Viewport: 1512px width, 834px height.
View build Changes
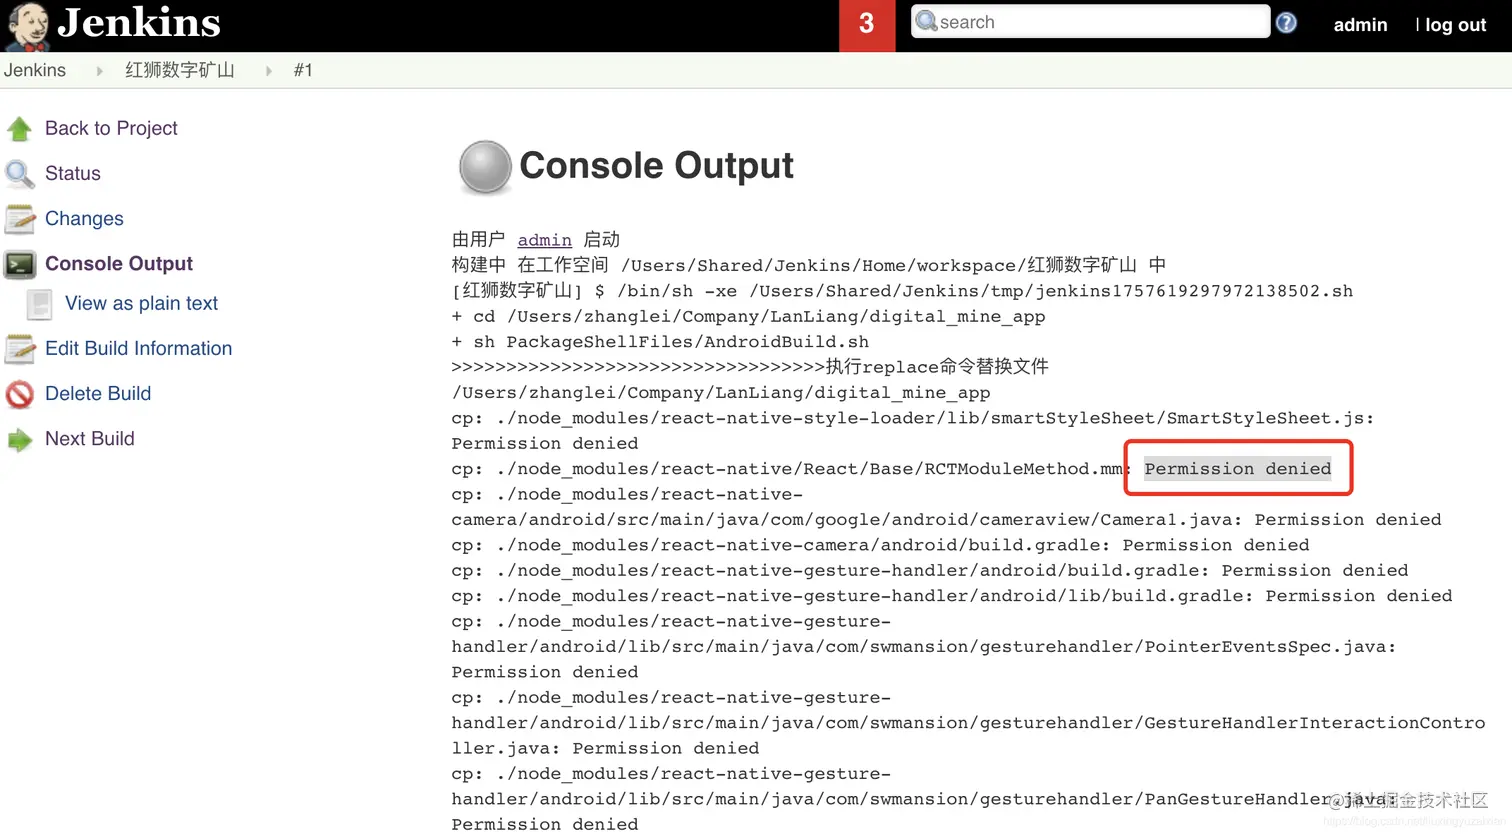84,218
